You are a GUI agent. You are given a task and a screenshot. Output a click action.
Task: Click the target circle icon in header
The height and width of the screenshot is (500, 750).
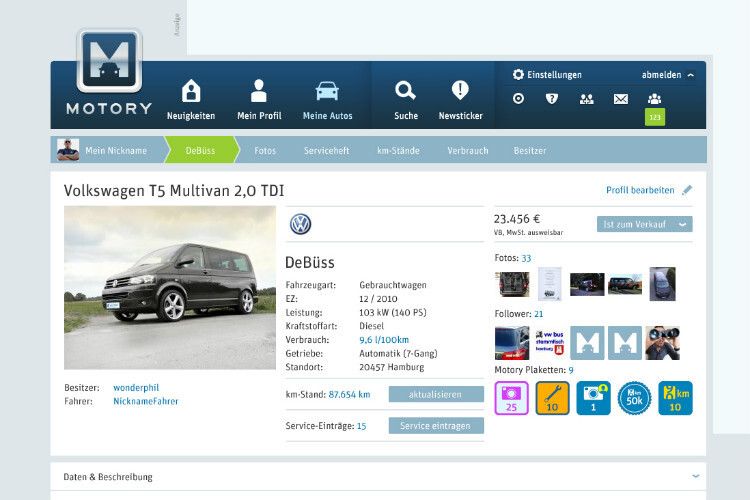pos(518,99)
